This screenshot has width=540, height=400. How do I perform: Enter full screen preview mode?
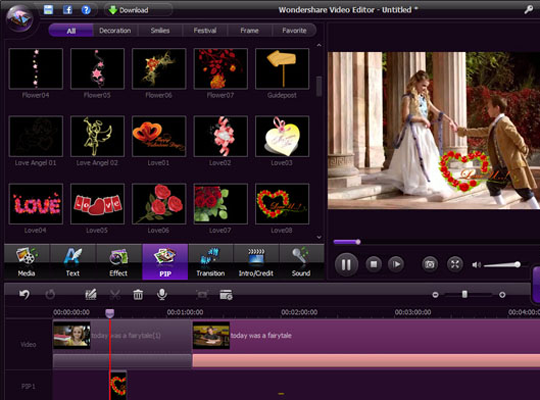pos(455,264)
